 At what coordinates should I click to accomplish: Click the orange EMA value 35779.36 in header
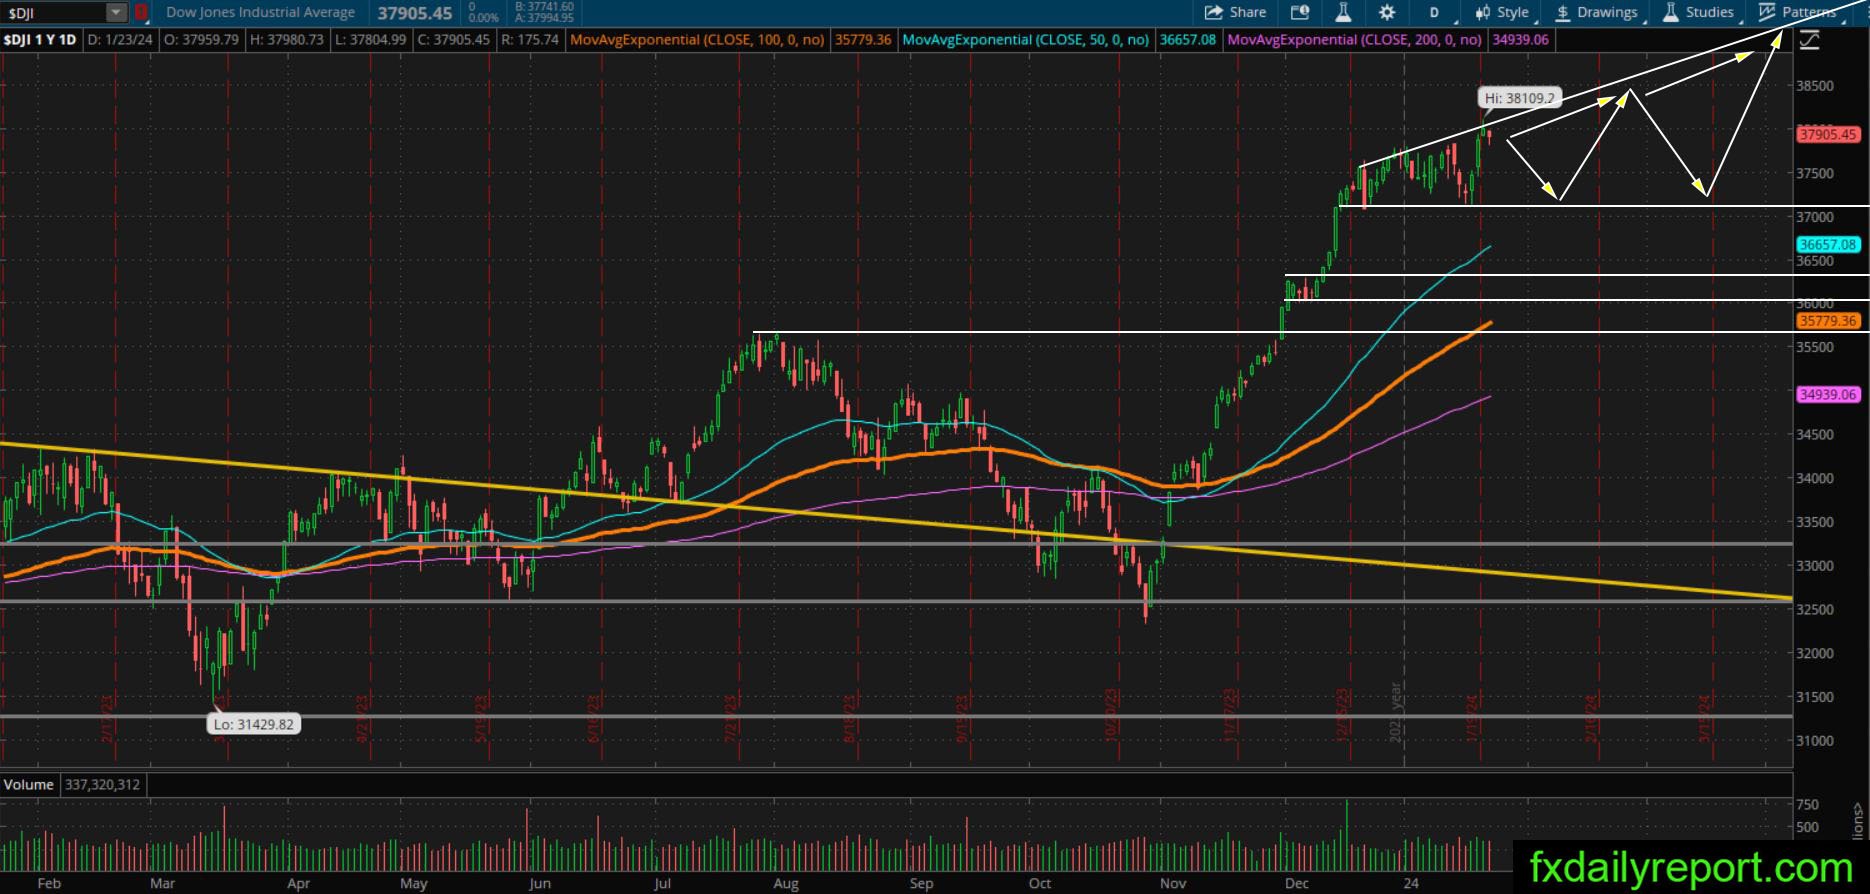[863, 40]
